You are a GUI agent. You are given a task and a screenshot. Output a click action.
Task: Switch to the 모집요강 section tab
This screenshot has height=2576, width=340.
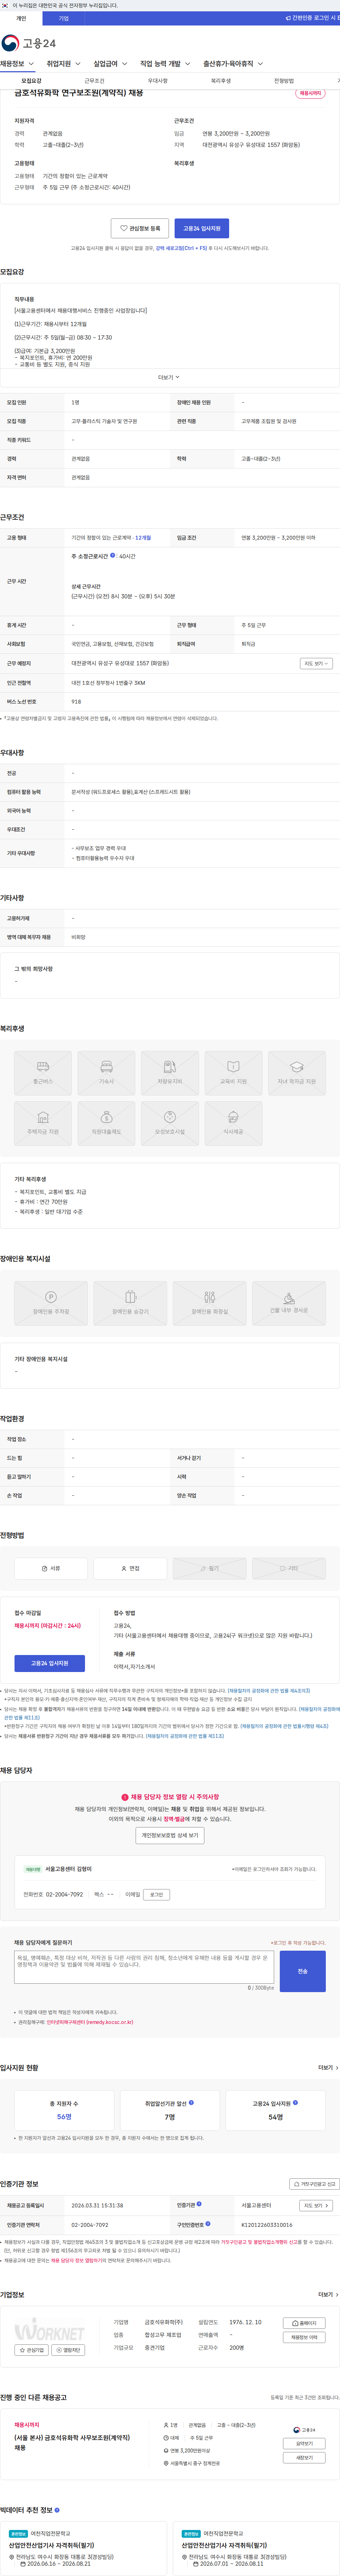coord(32,81)
